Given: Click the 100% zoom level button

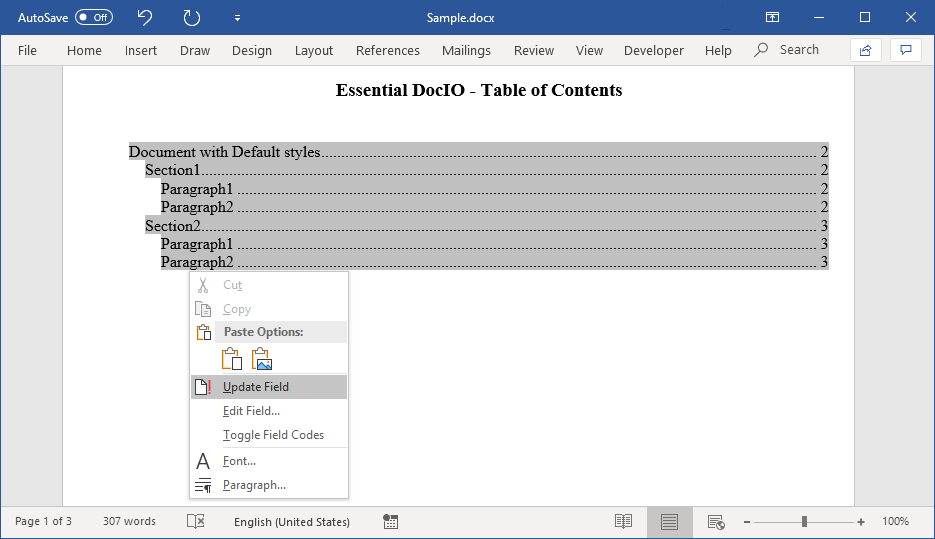Looking at the screenshot, I should (895, 522).
